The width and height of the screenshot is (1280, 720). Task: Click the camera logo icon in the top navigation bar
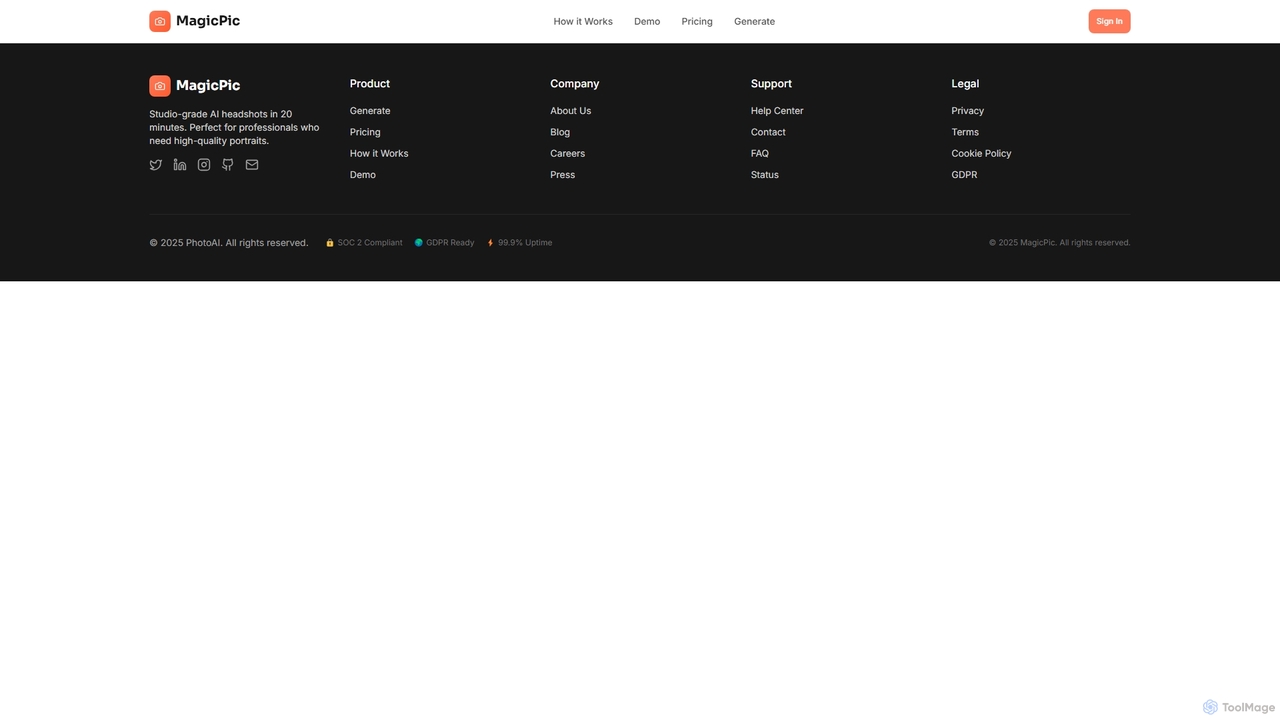[x=160, y=21]
